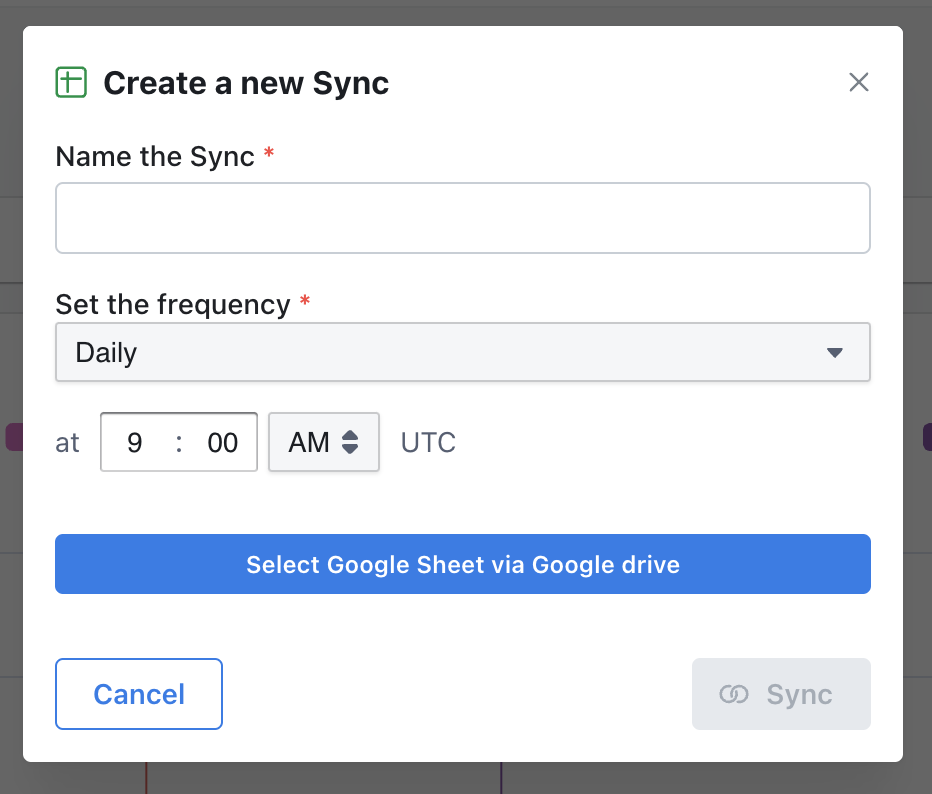Click the frequency dropdown caret arrow
Viewport: 932px width, 794px height.
click(835, 352)
